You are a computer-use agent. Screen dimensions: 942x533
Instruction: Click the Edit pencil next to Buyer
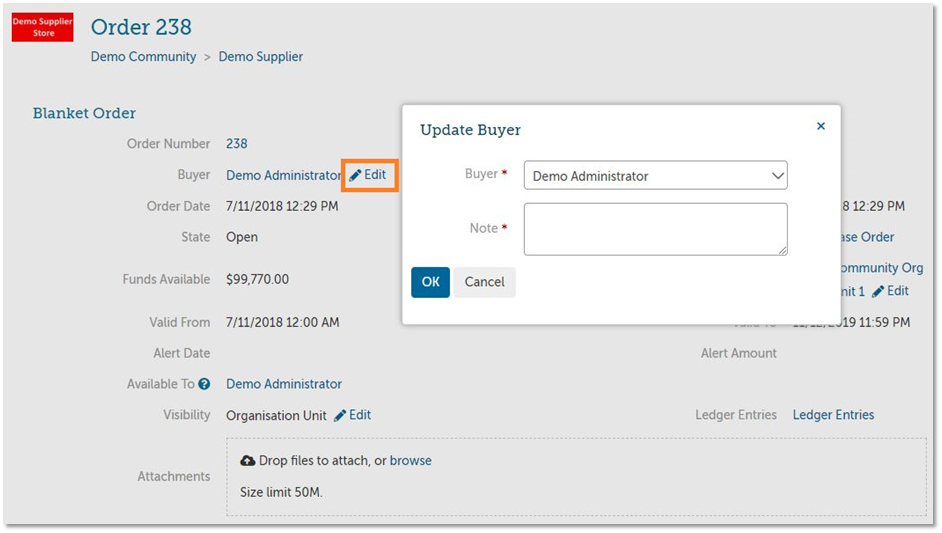pos(368,175)
